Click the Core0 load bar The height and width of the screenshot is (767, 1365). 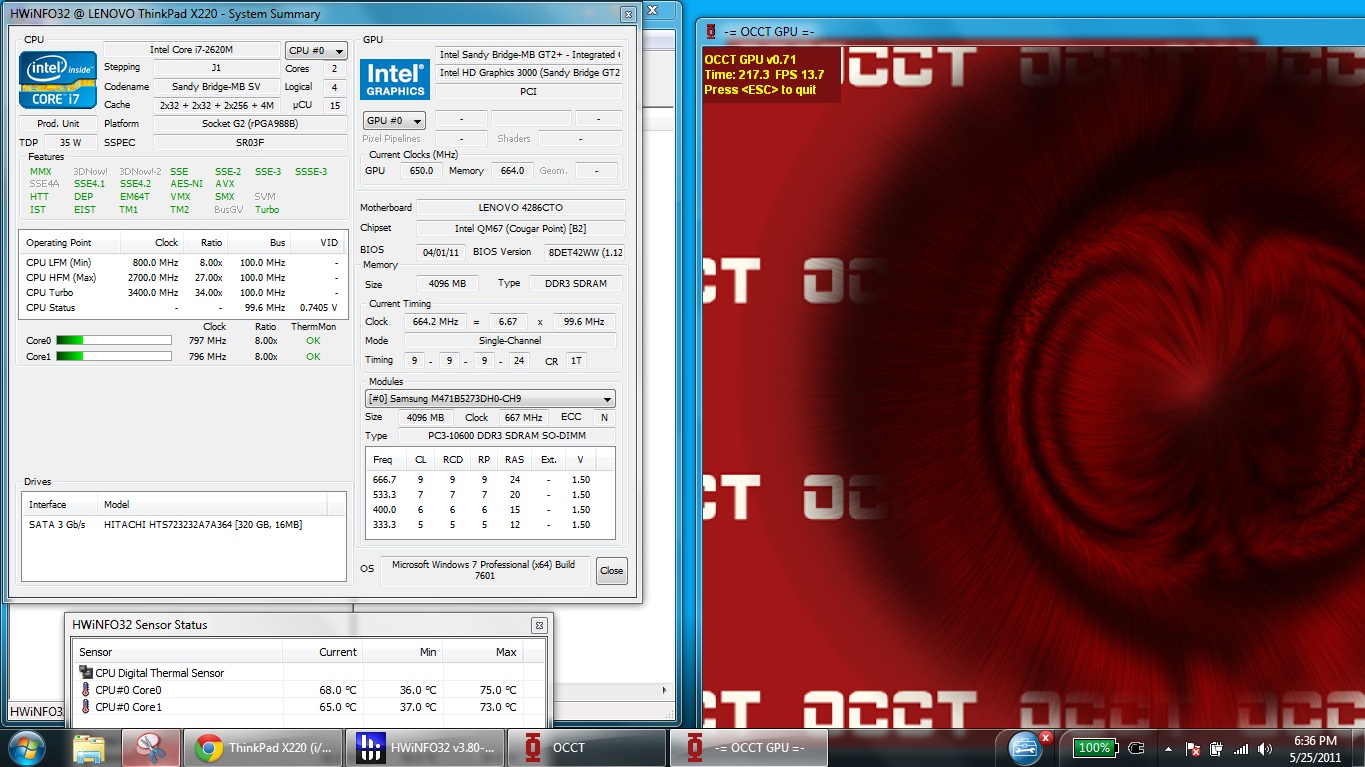click(114, 341)
